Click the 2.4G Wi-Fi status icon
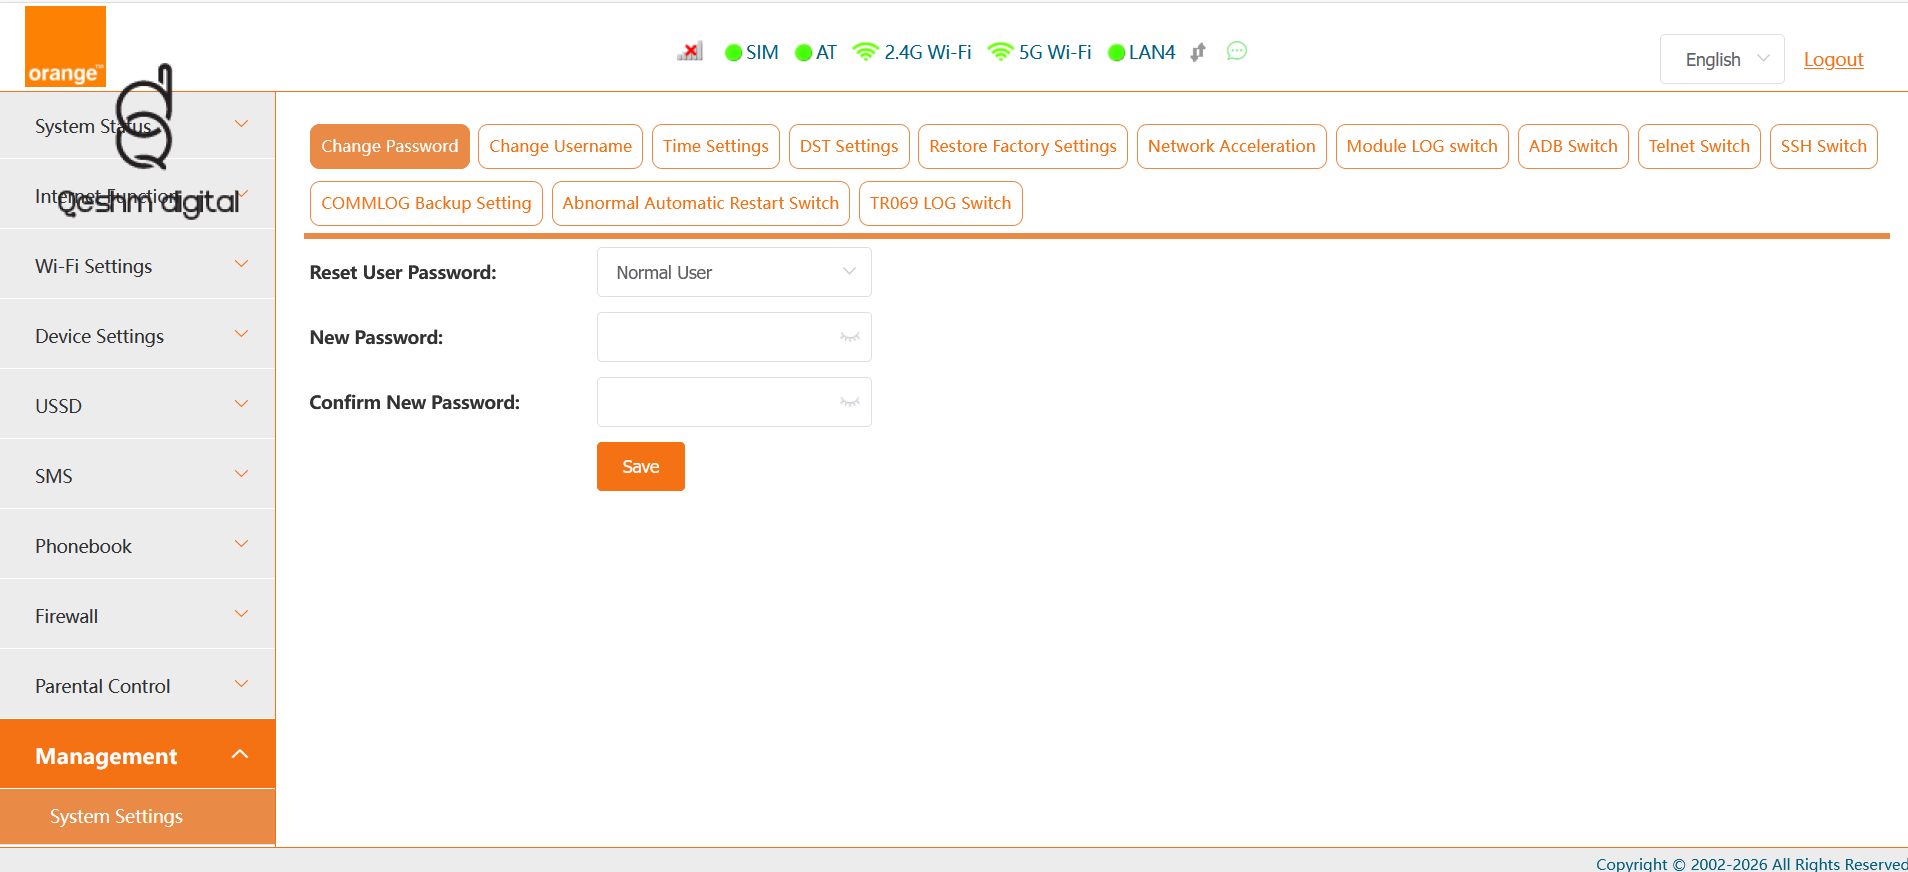 coord(866,52)
